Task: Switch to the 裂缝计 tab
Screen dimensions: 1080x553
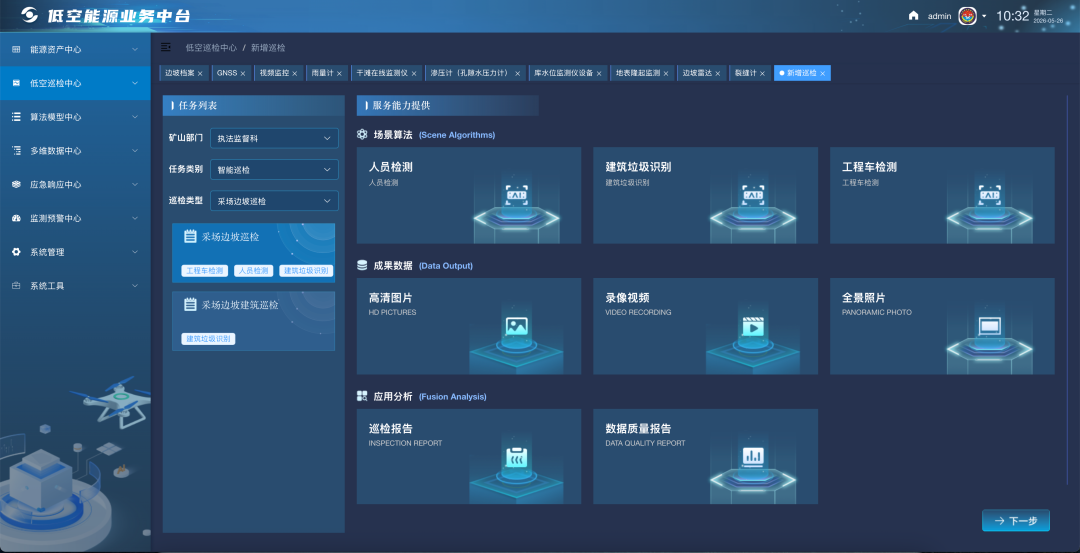Action: [750, 73]
